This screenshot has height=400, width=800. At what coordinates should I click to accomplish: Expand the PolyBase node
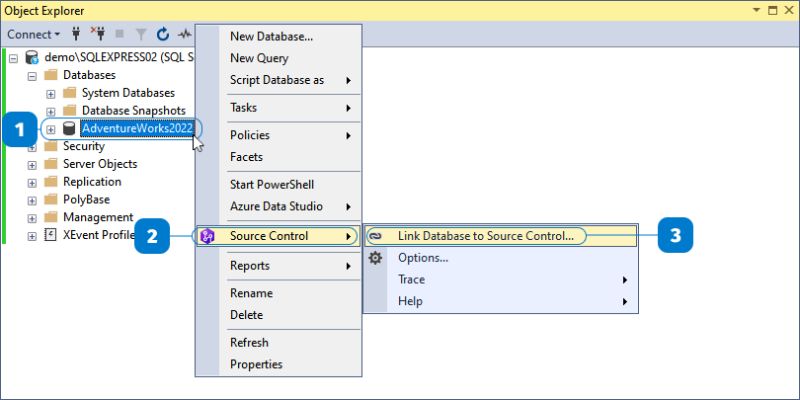(32, 201)
